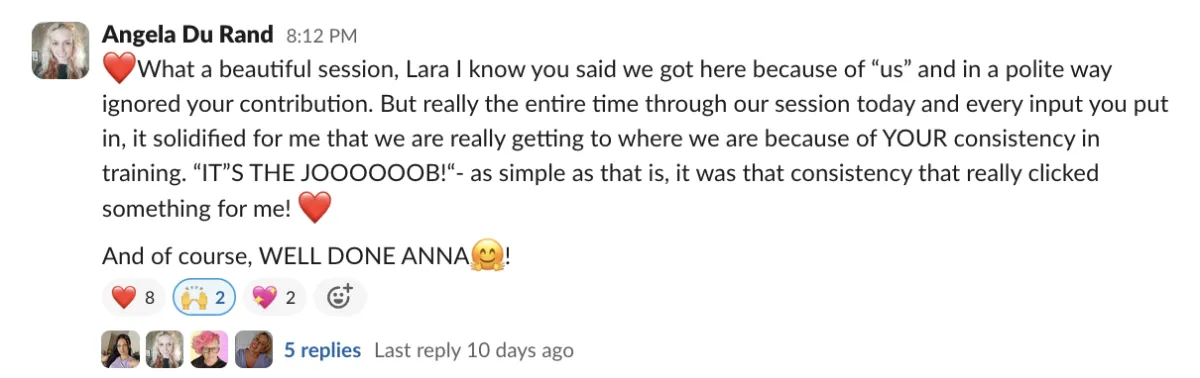Viewport: 1200px width, 378px height.
Task: Add a red heart reaction with 8 votes
Action: tap(135, 296)
